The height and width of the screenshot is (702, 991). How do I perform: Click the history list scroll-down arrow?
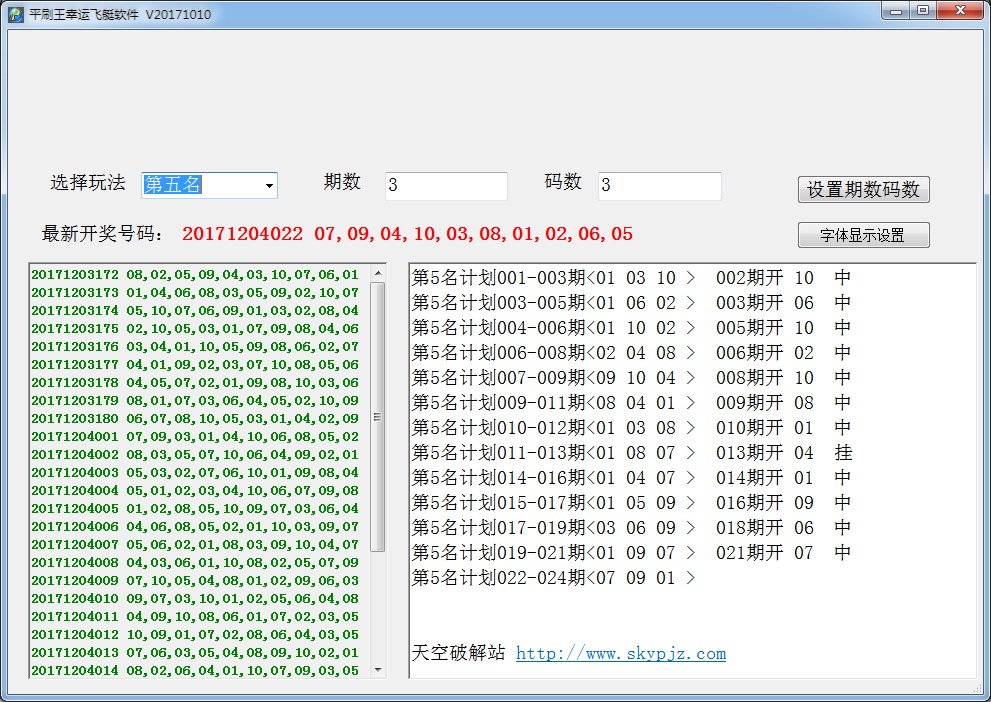click(x=378, y=669)
